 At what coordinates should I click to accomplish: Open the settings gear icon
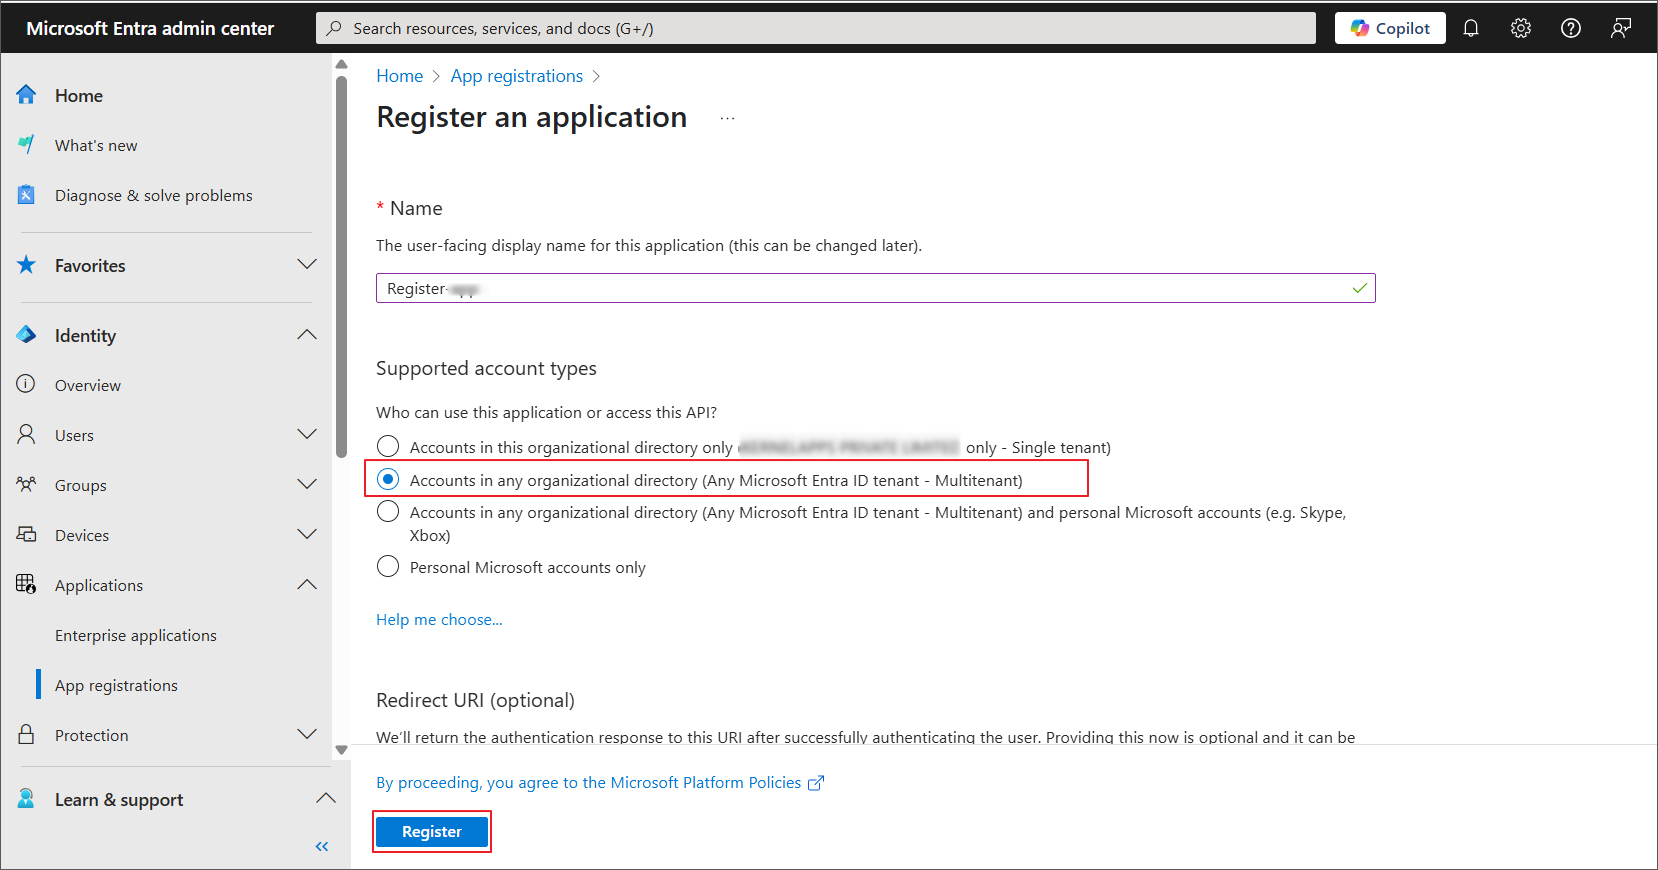[x=1520, y=28]
